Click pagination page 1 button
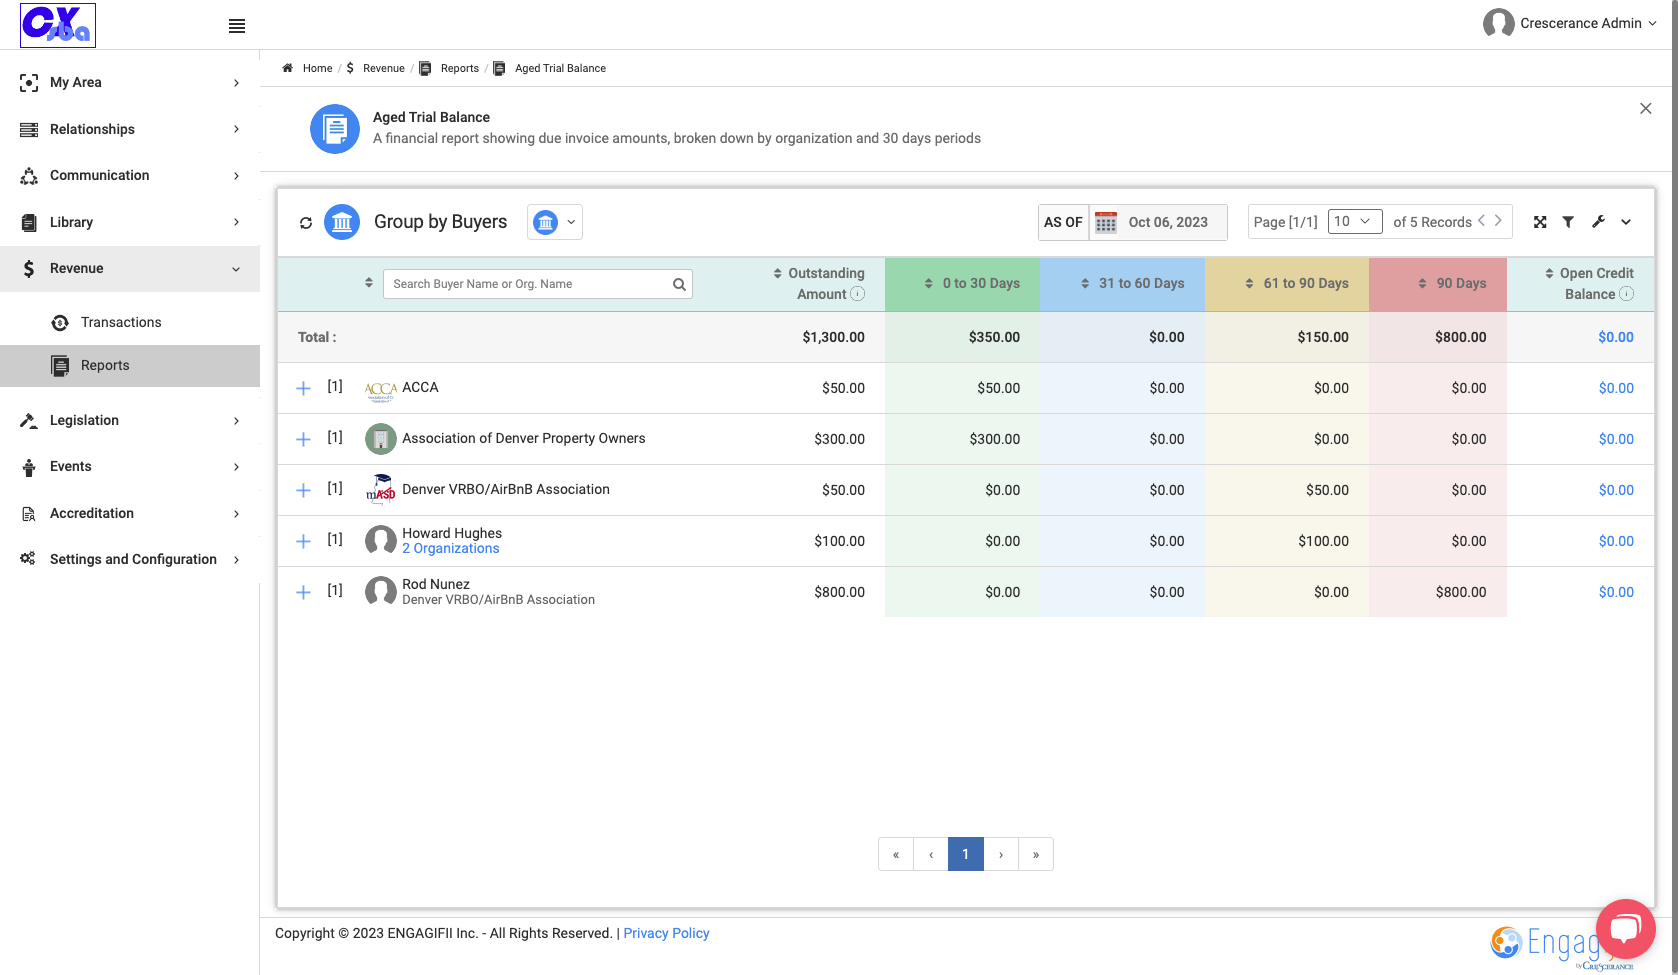The image size is (1678, 975). tap(966, 854)
